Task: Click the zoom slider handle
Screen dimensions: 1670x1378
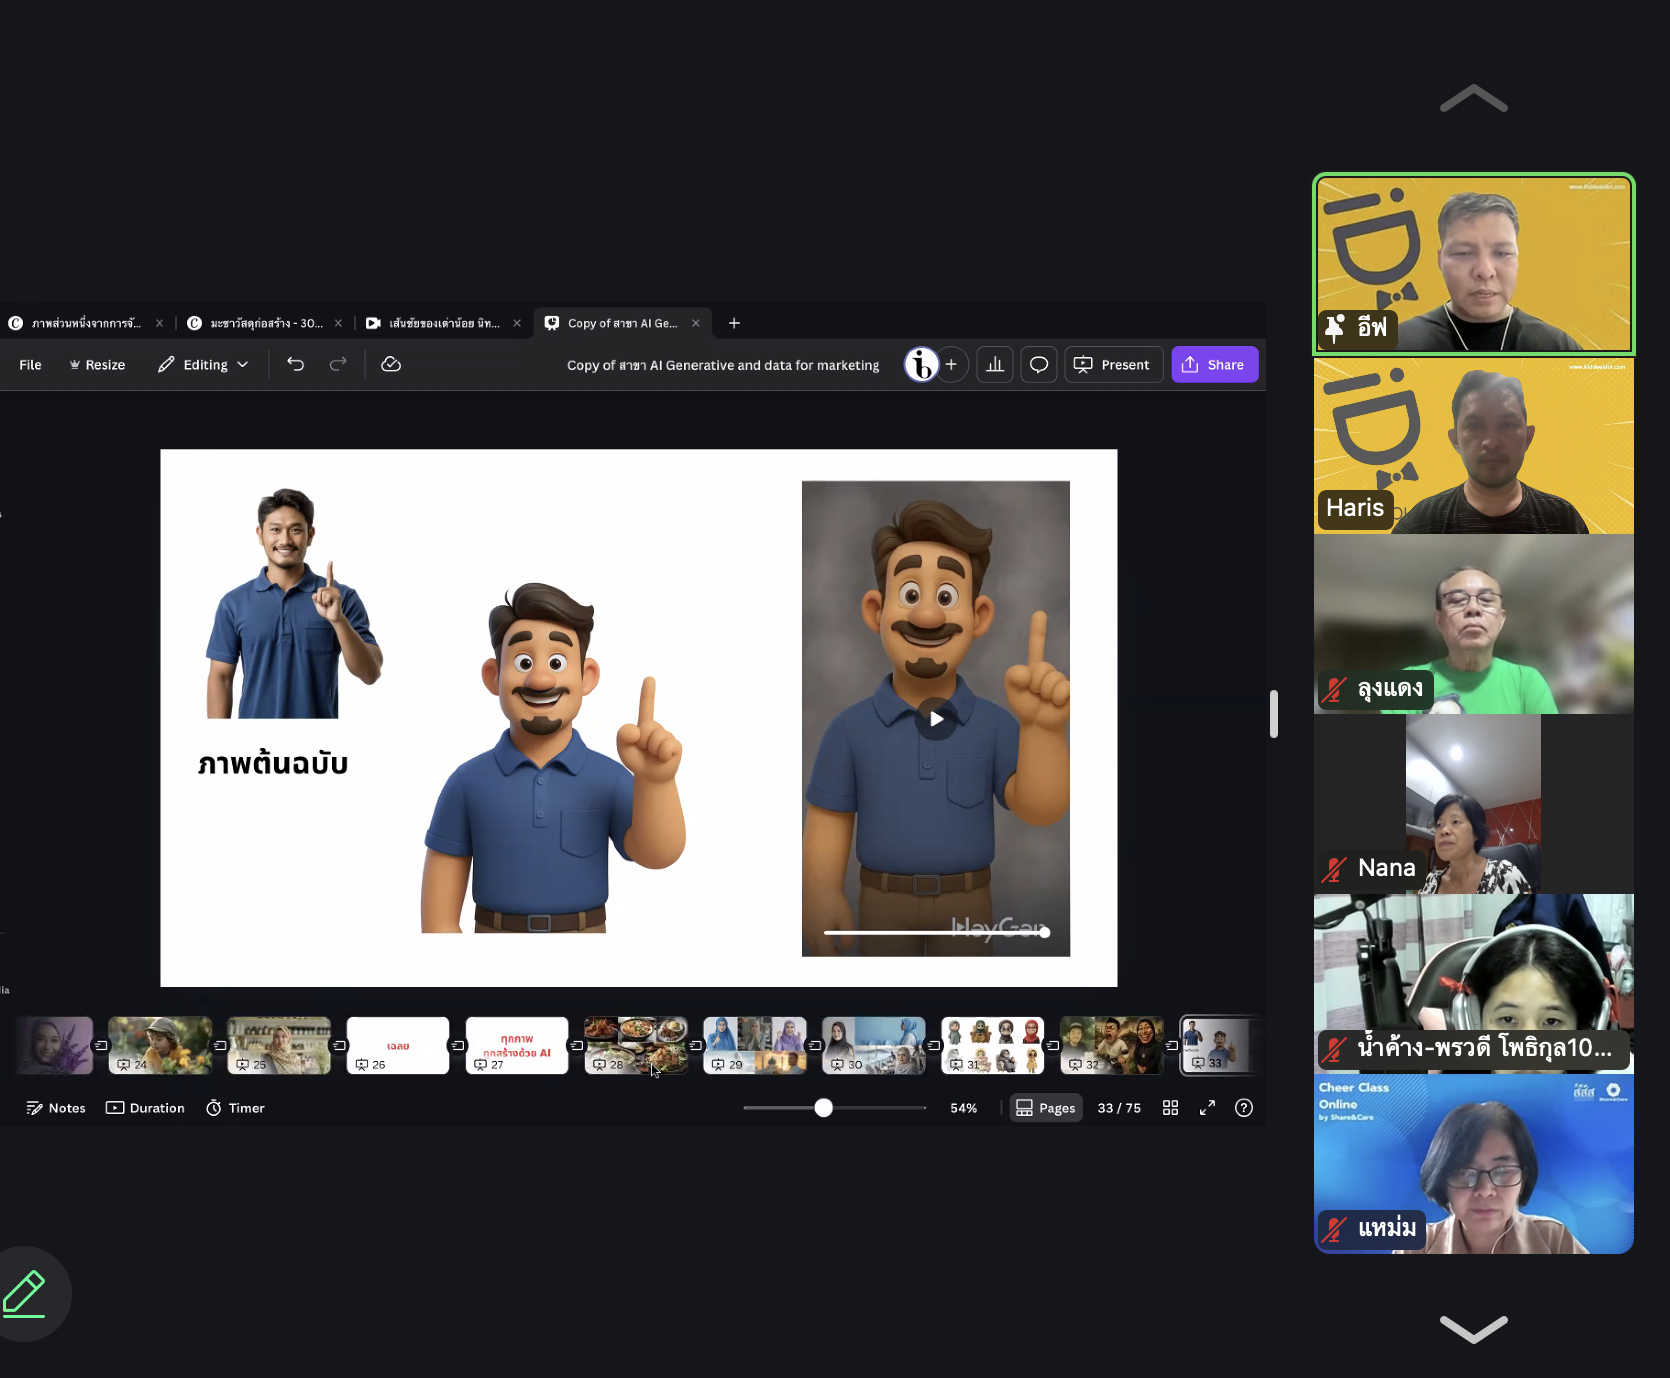Action: (823, 1108)
